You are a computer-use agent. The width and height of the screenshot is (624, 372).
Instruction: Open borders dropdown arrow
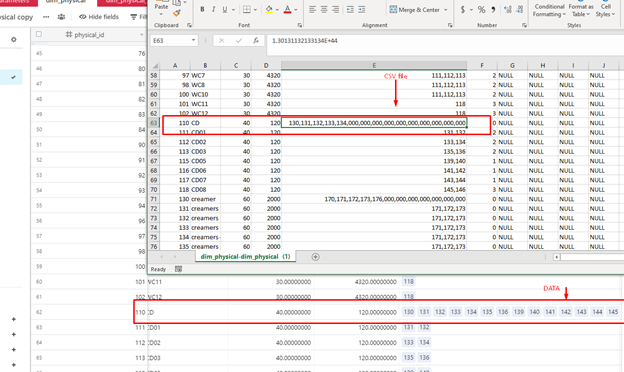click(255, 10)
